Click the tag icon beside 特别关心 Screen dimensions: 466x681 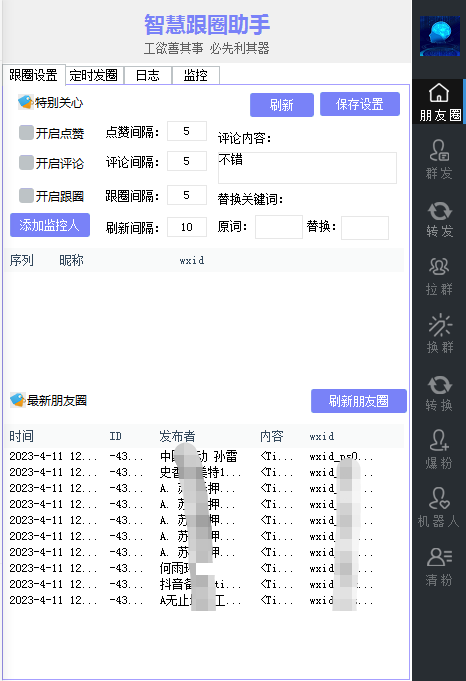[x=25, y=102]
